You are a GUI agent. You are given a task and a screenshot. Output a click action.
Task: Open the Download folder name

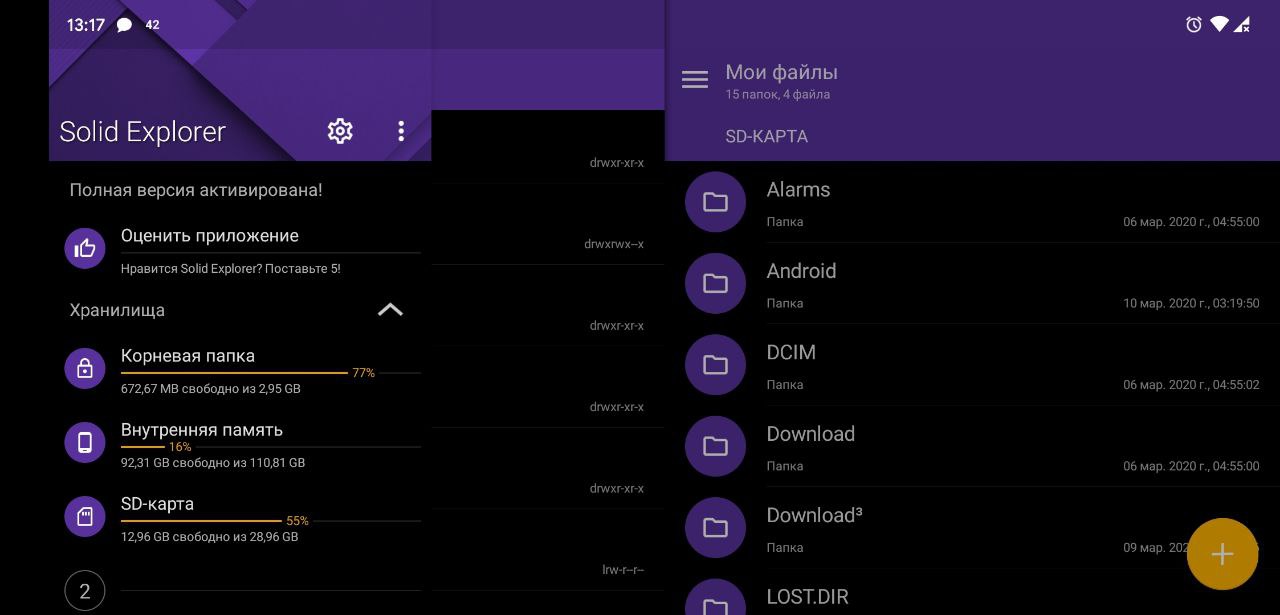click(810, 434)
